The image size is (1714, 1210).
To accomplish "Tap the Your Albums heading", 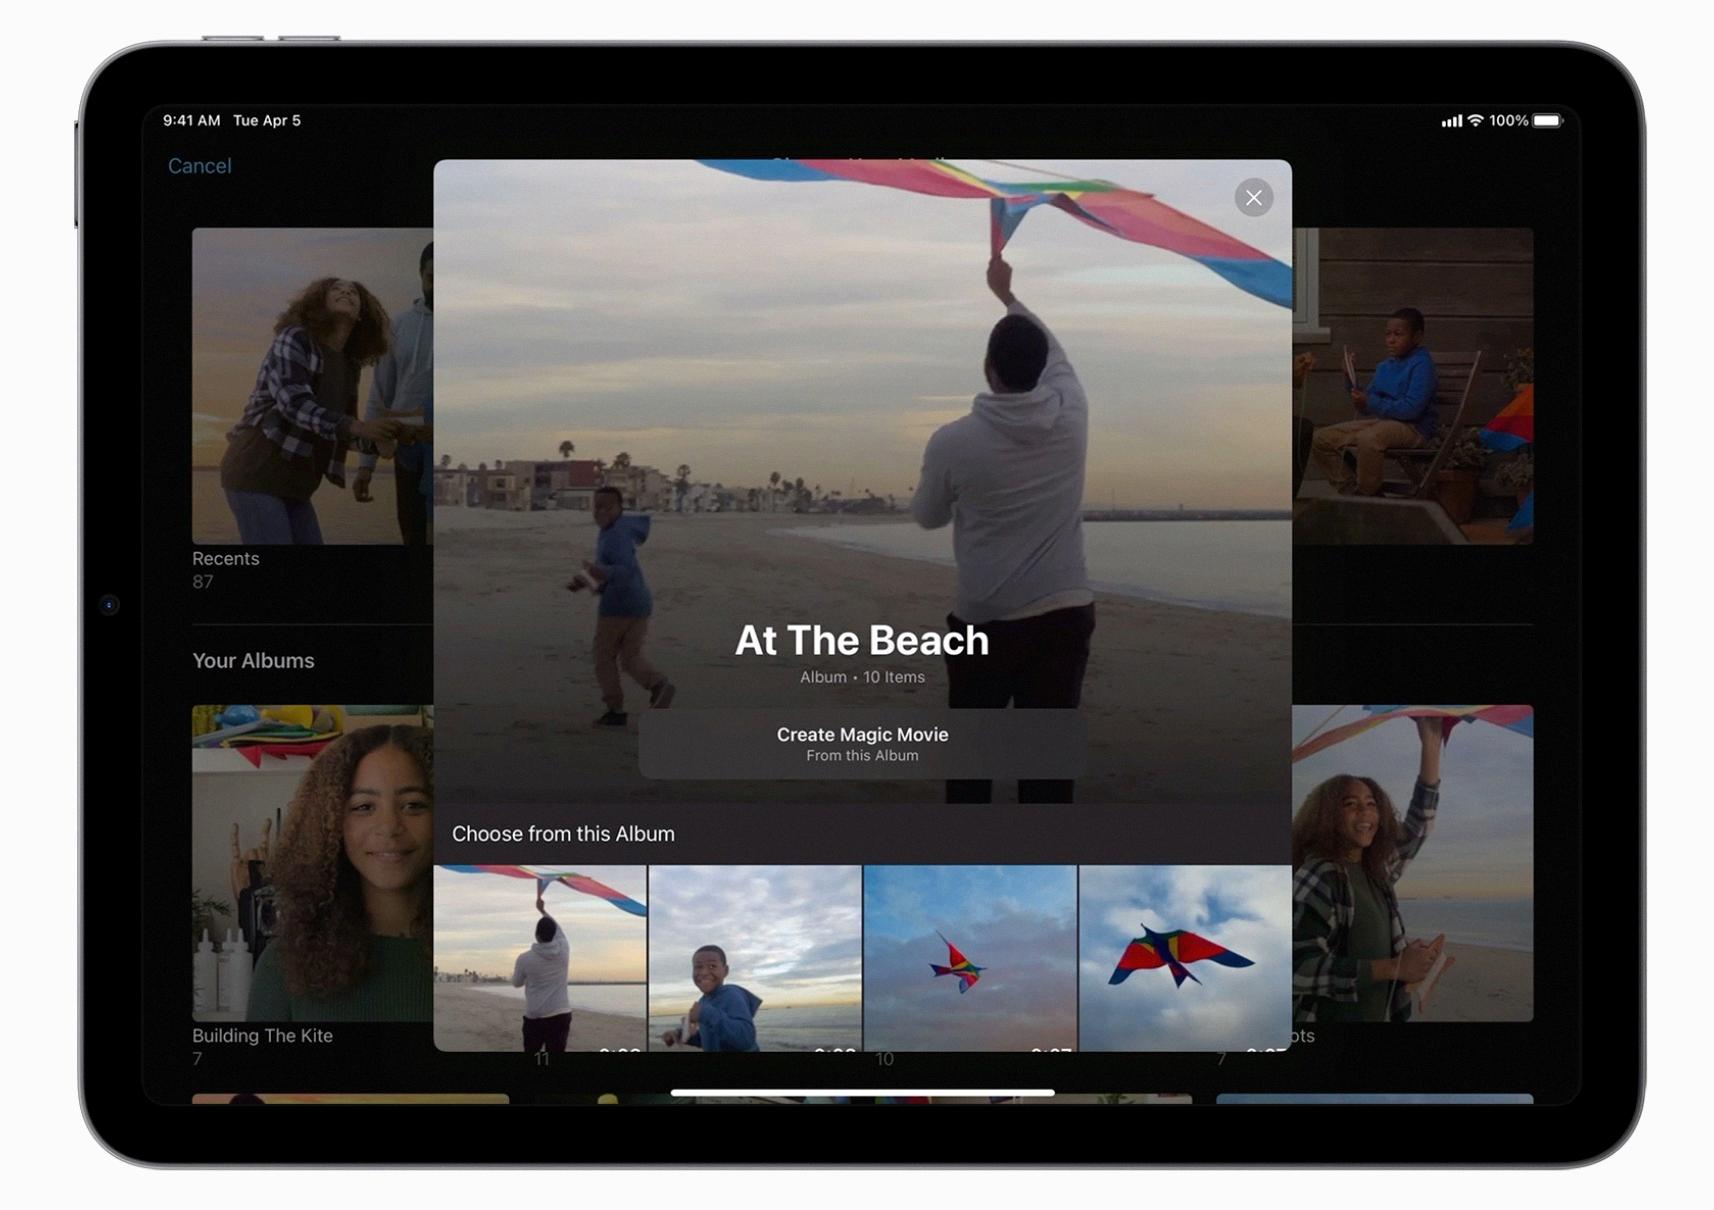I will [x=253, y=661].
